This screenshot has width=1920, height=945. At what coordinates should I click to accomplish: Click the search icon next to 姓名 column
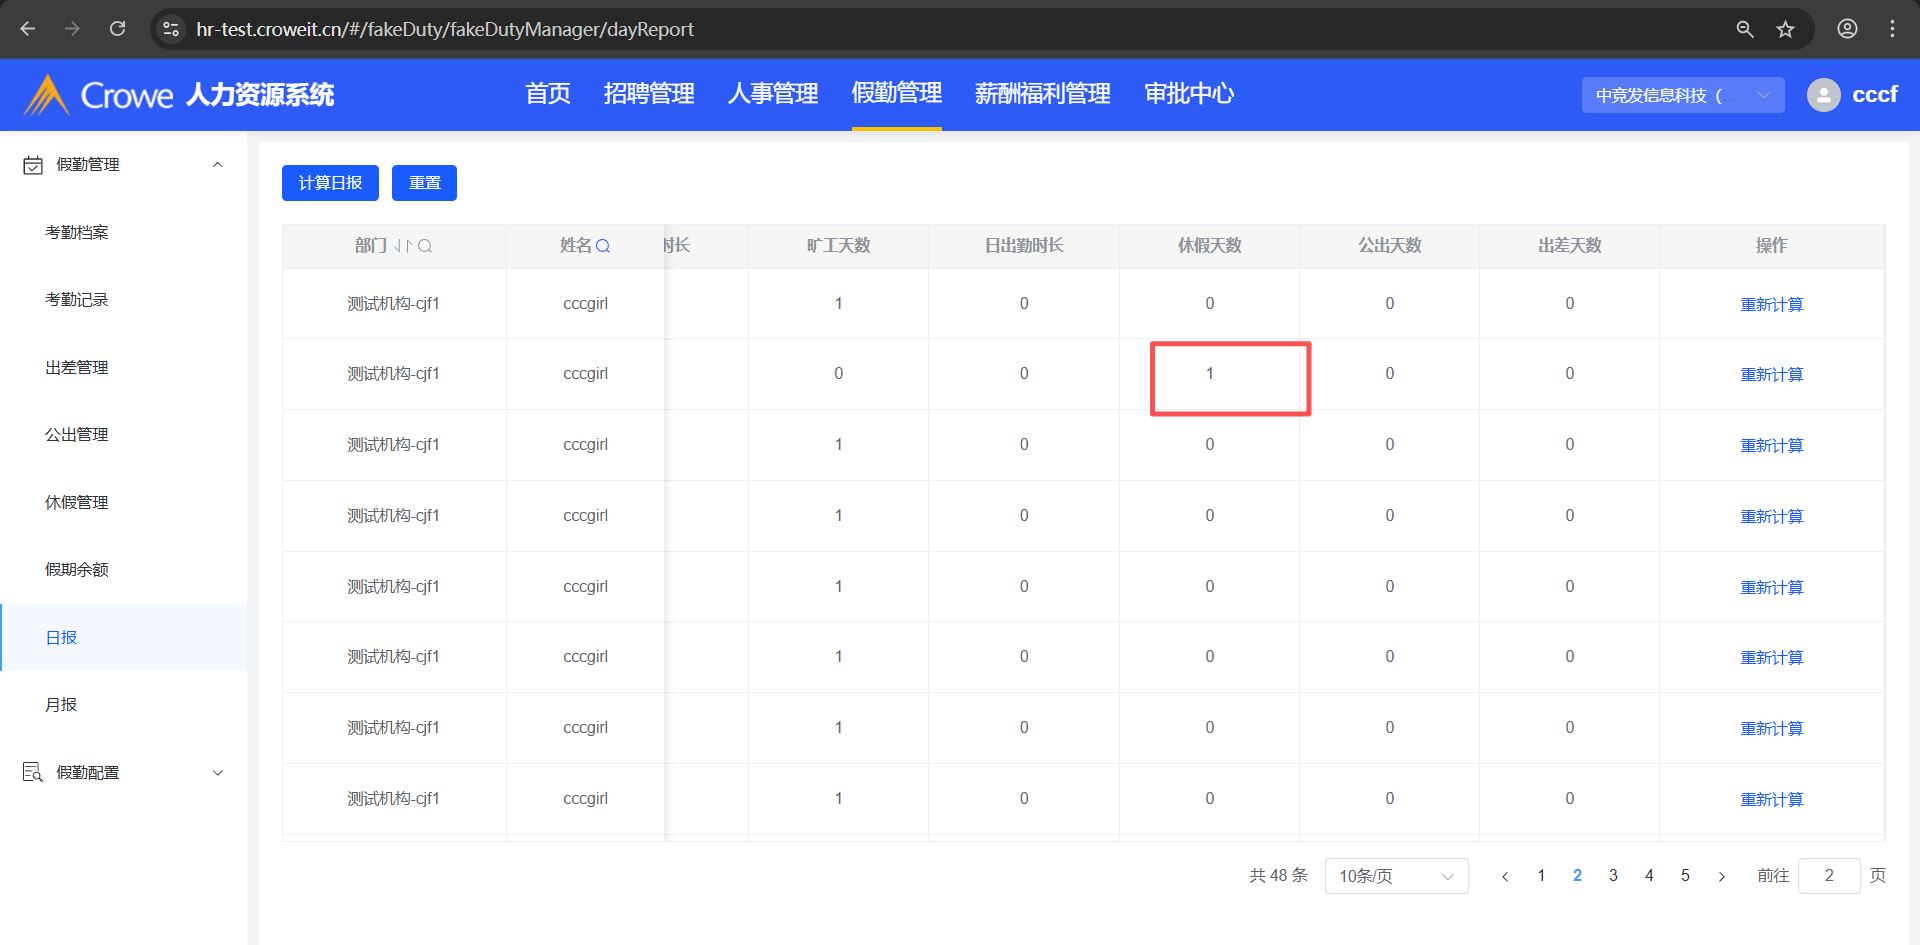pos(603,246)
